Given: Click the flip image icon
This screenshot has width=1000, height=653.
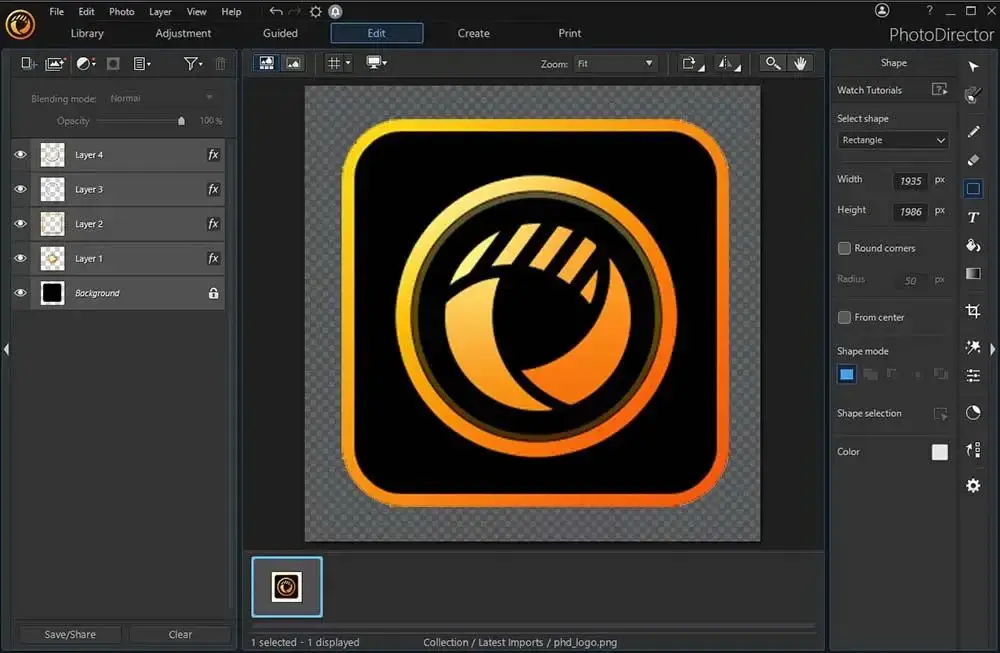Looking at the screenshot, I should pyautogui.click(x=728, y=63).
